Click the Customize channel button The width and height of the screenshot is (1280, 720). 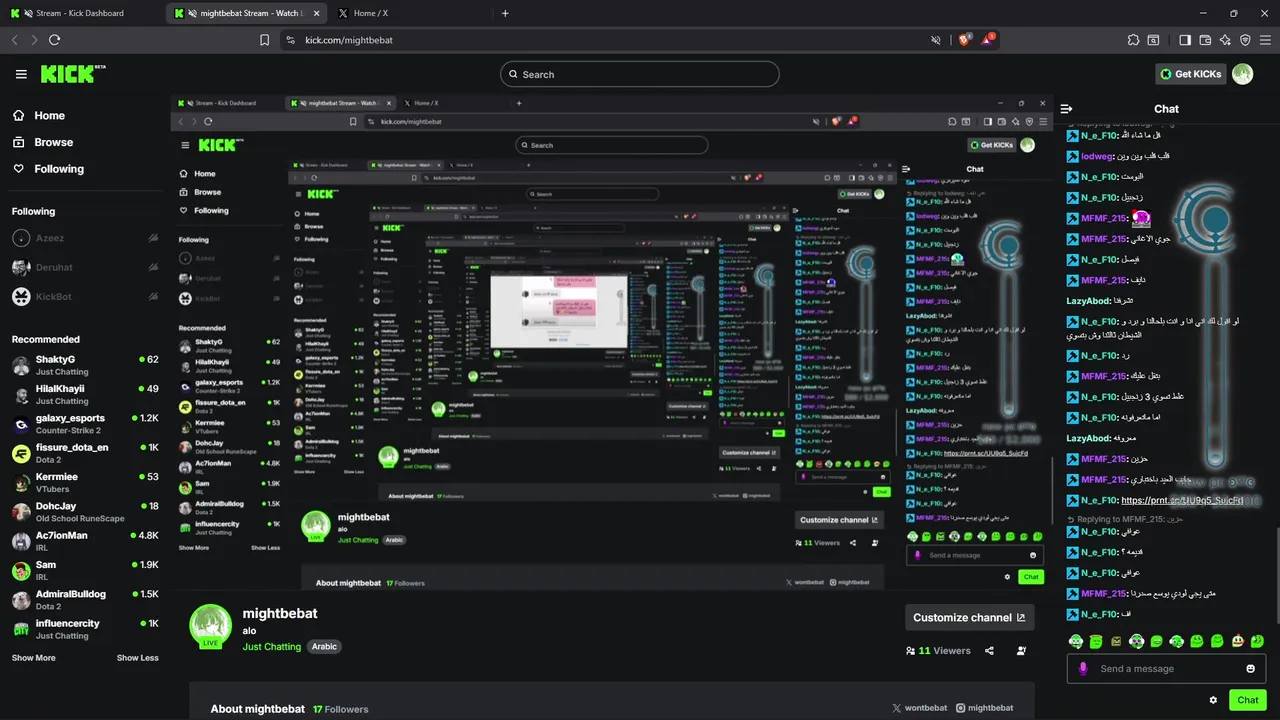pyautogui.click(x=969, y=617)
